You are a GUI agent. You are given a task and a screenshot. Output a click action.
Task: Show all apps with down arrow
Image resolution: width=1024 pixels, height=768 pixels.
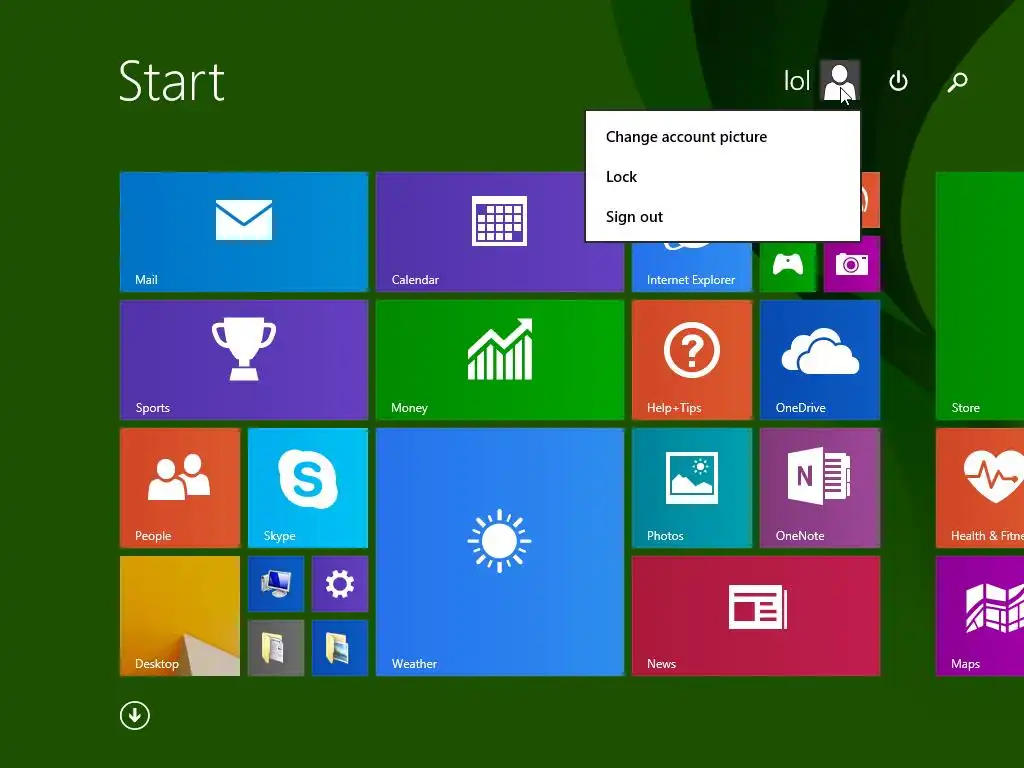point(135,715)
